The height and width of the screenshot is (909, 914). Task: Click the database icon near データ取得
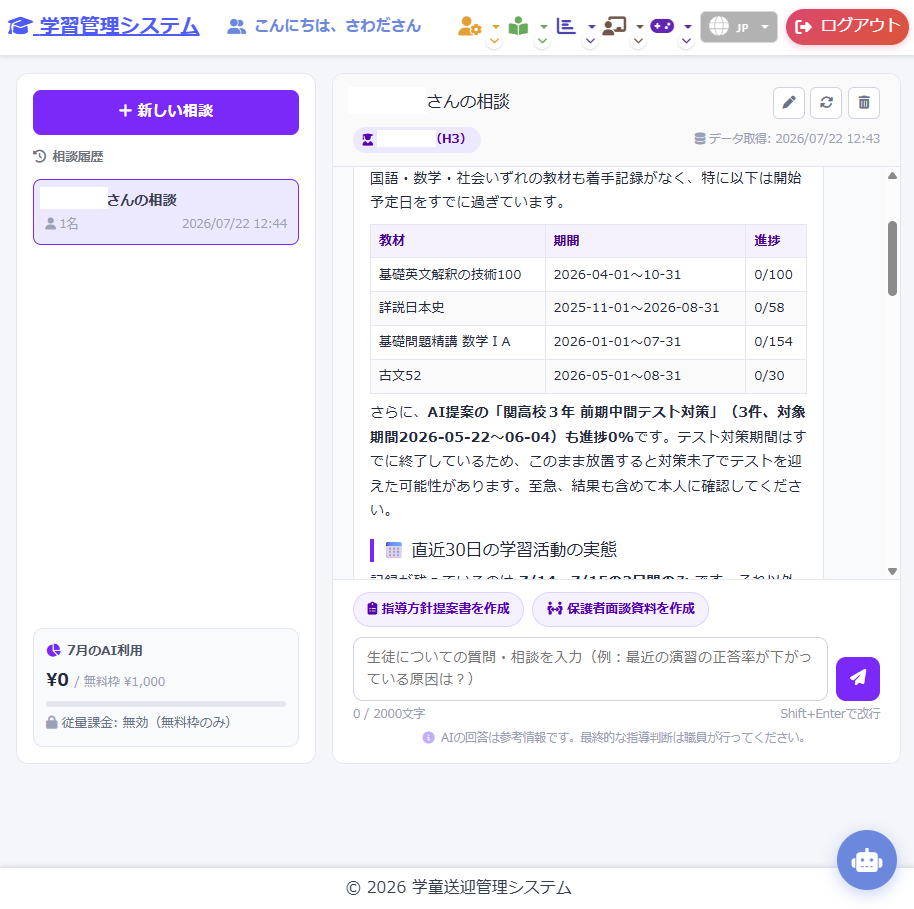[699, 139]
